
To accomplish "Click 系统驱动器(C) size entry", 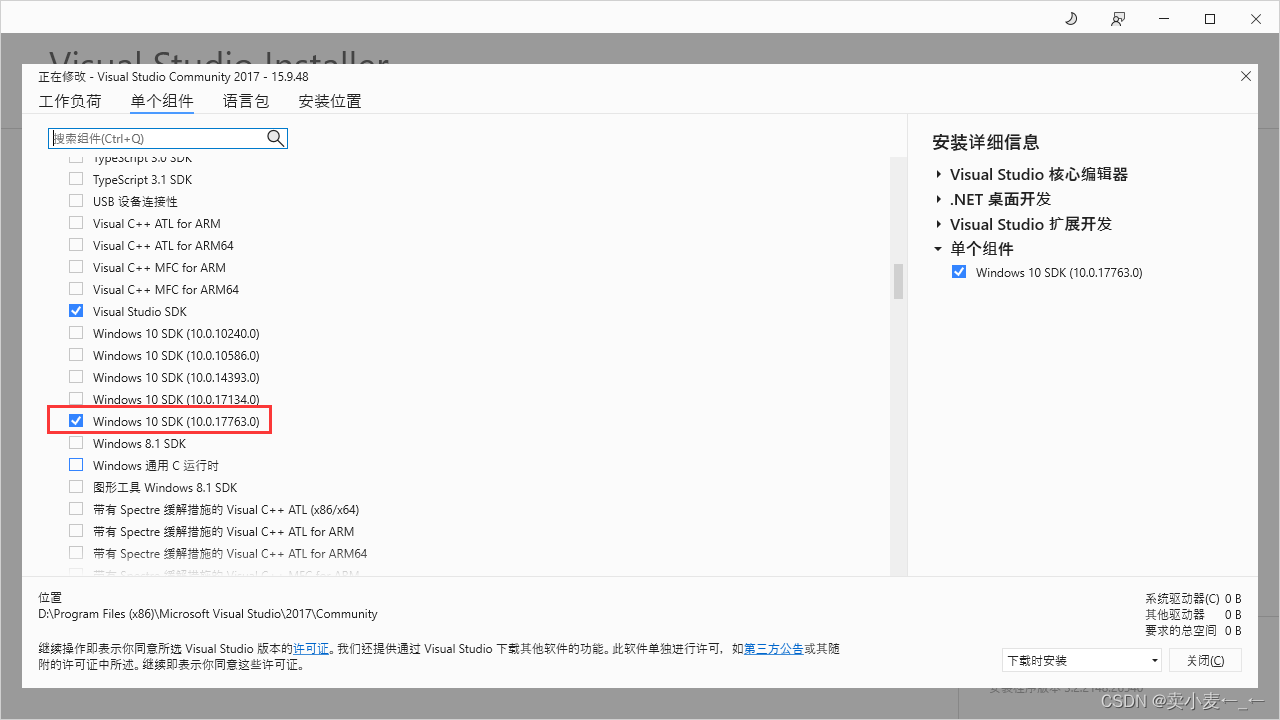I will 1194,599.
